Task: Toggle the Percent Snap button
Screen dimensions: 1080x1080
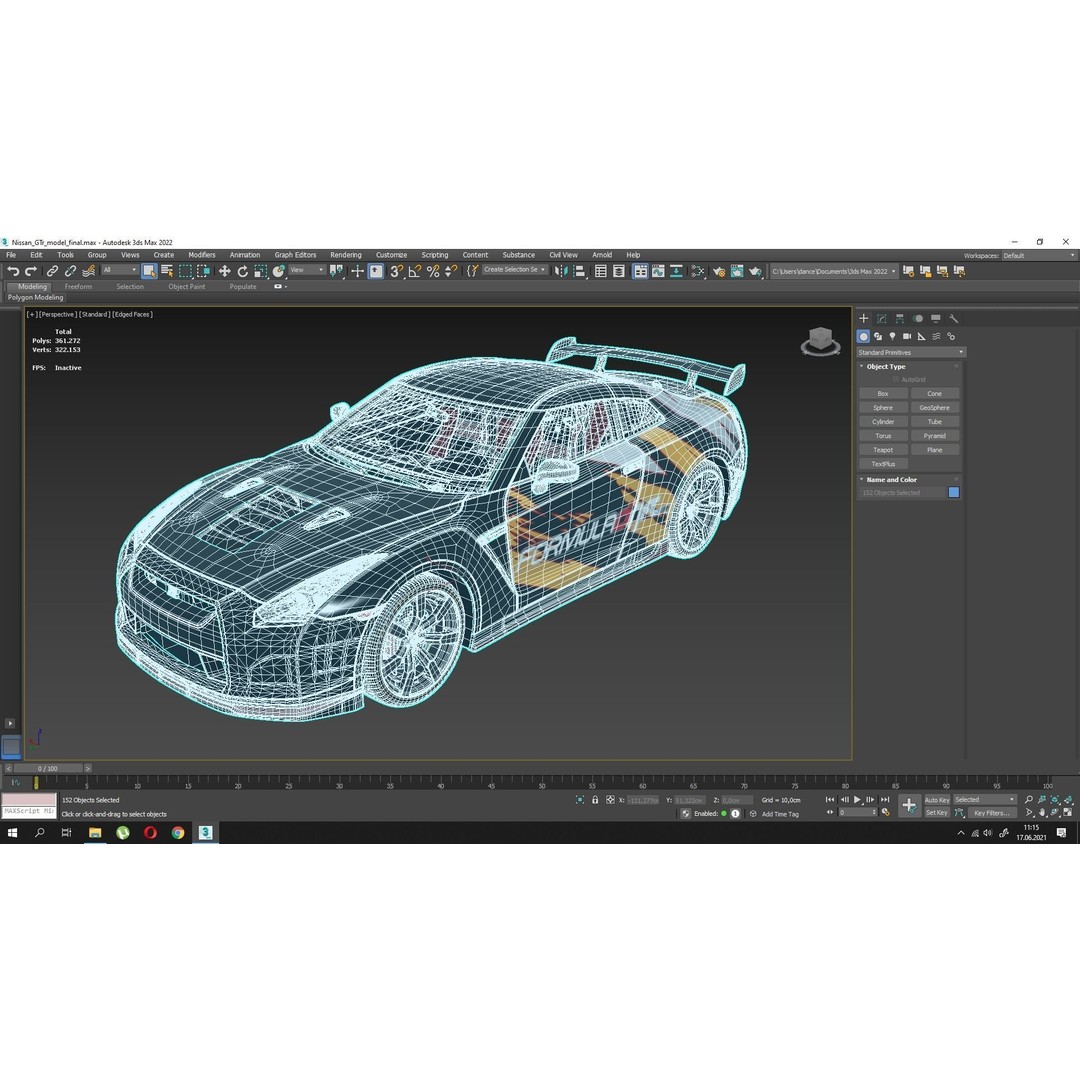Action: [x=433, y=271]
